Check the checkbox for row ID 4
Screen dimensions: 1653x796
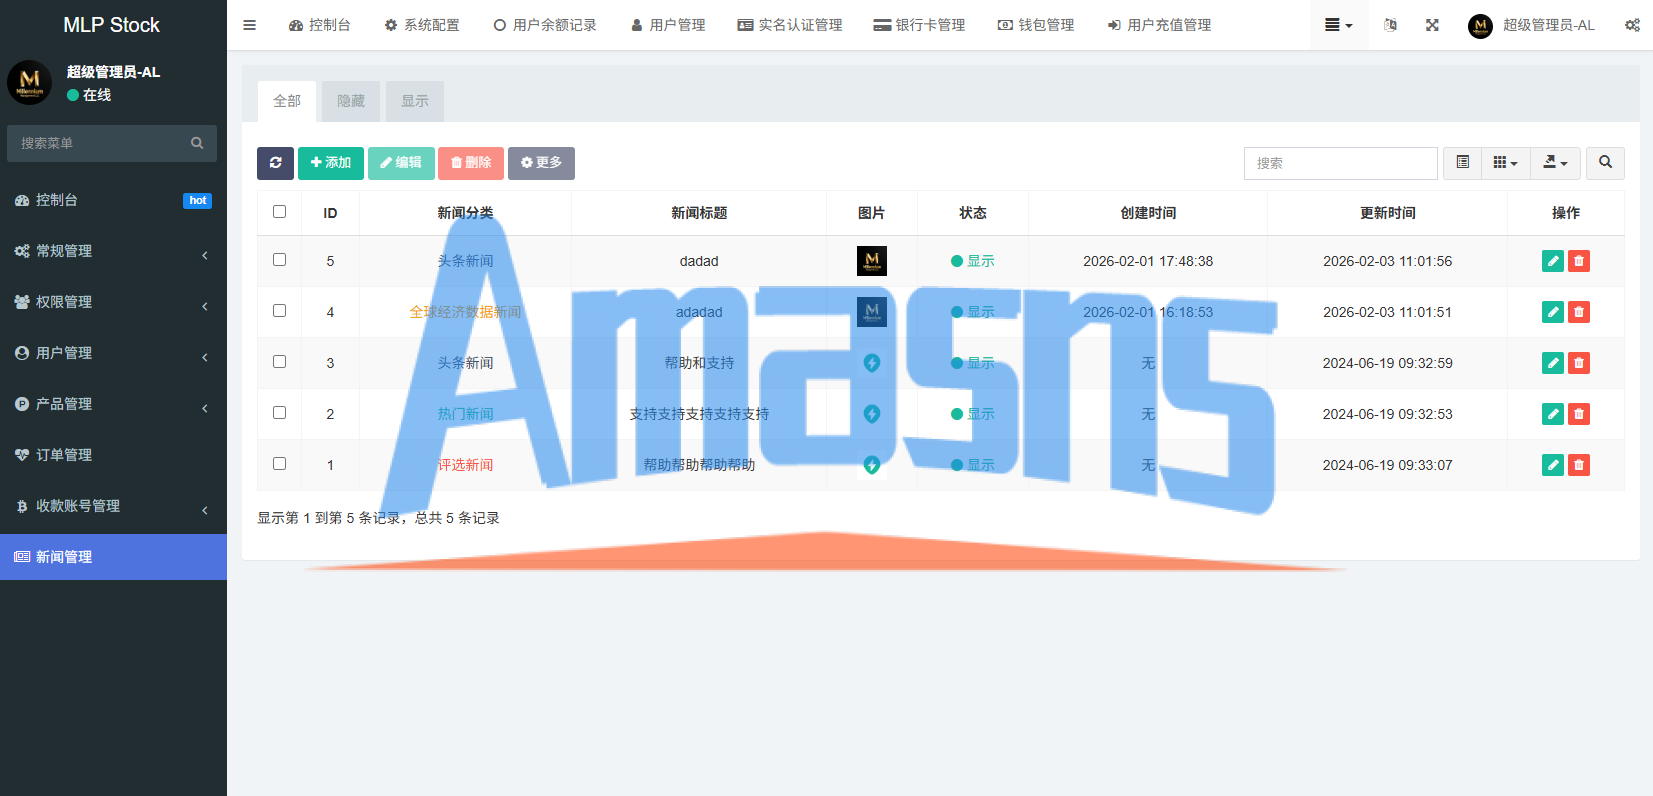click(x=279, y=311)
